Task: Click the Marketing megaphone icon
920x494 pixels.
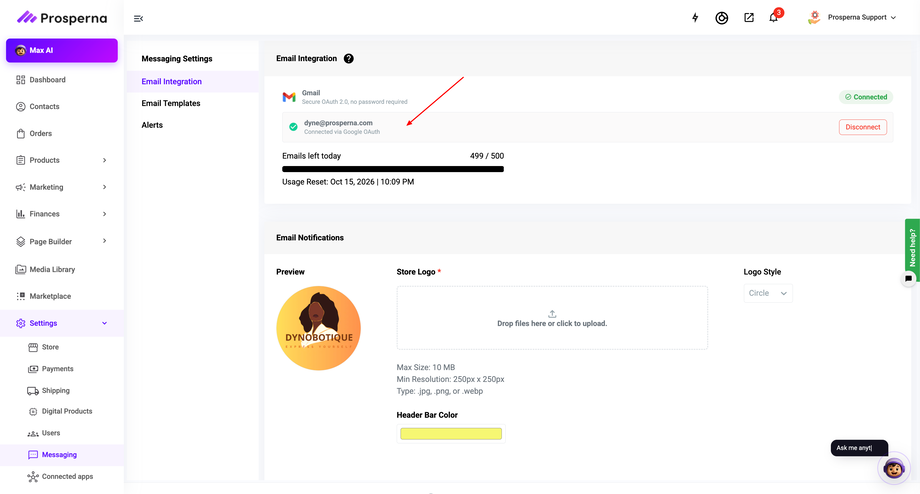Action: pyautogui.click(x=21, y=187)
